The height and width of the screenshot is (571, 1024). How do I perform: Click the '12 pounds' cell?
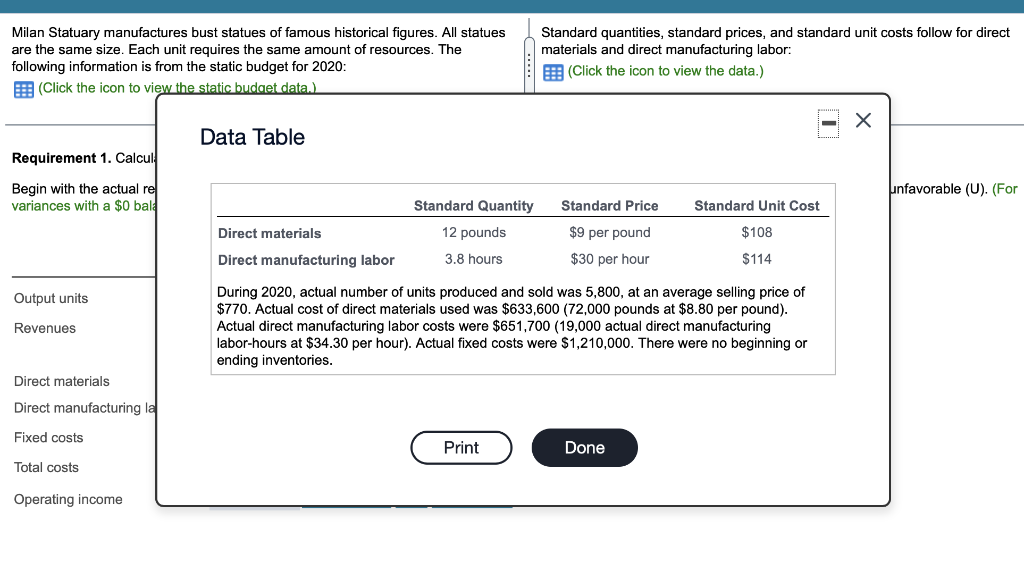coord(473,233)
